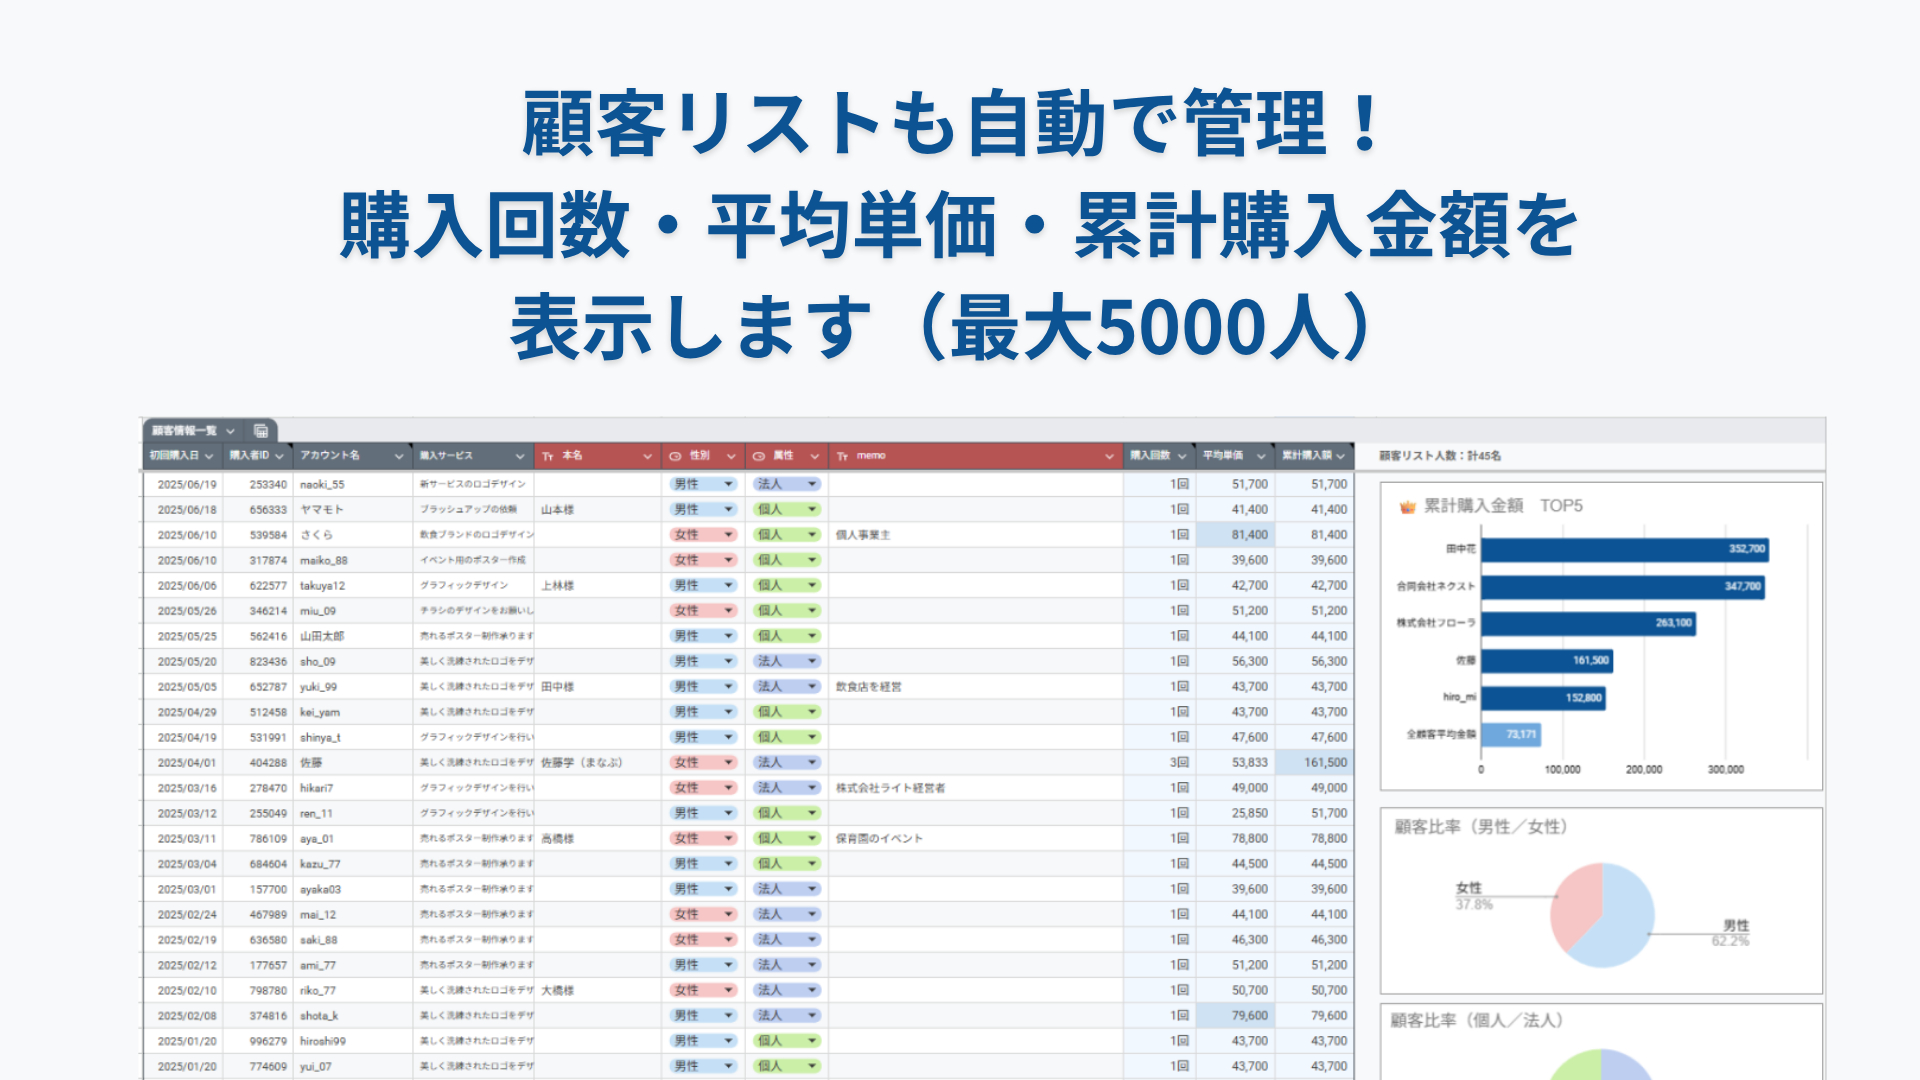Open the アカウント名 column filter arrow

pos(399,456)
